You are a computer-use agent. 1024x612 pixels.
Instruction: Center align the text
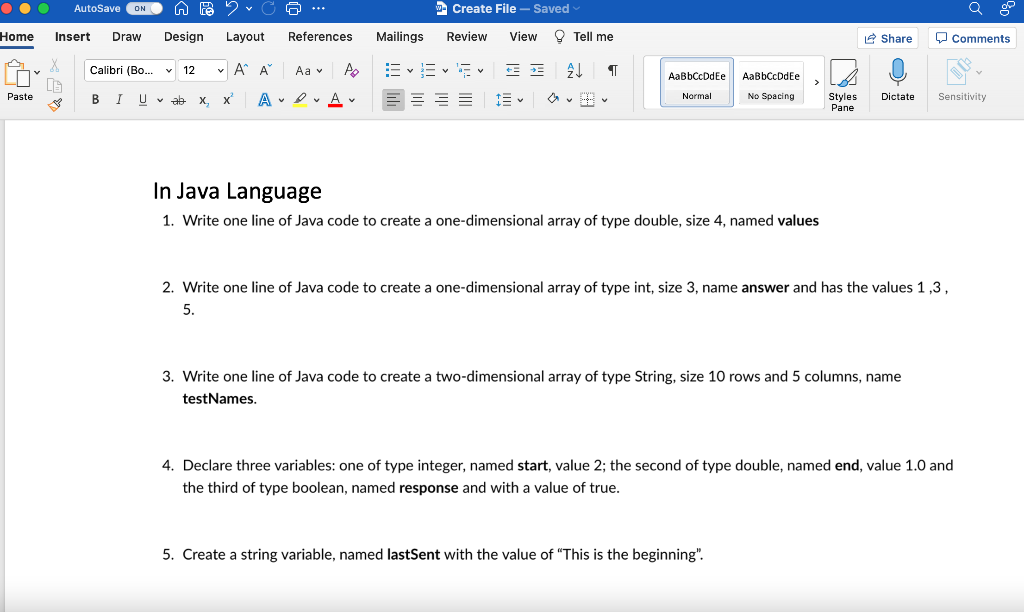point(418,100)
